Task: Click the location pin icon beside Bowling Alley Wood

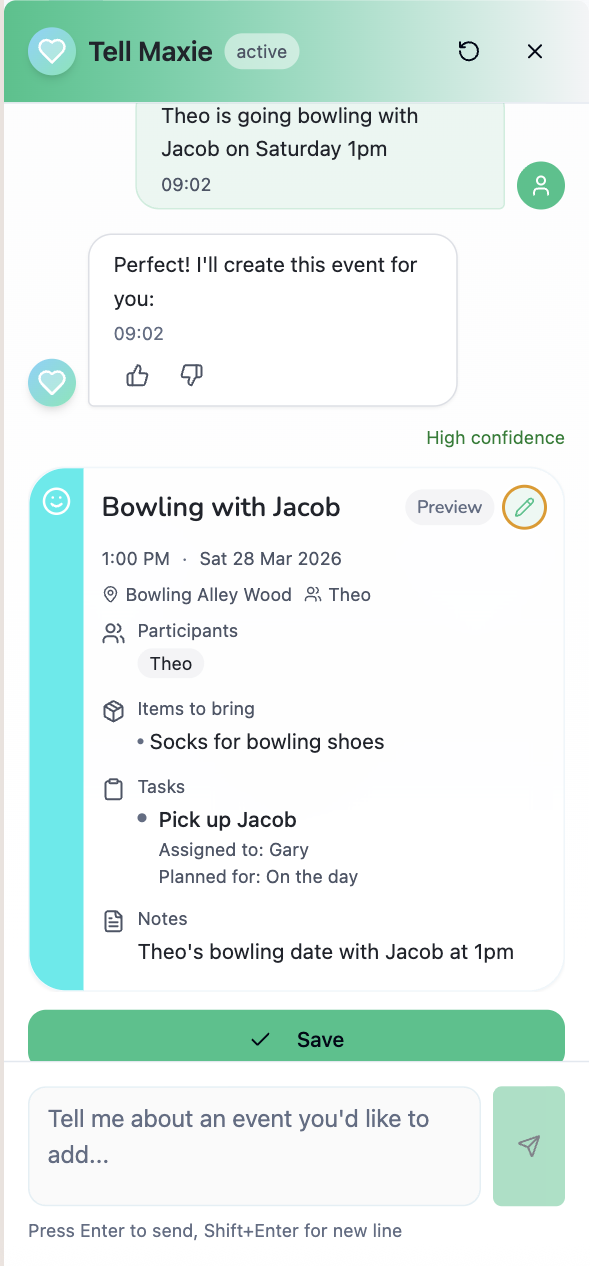Action: point(110,594)
